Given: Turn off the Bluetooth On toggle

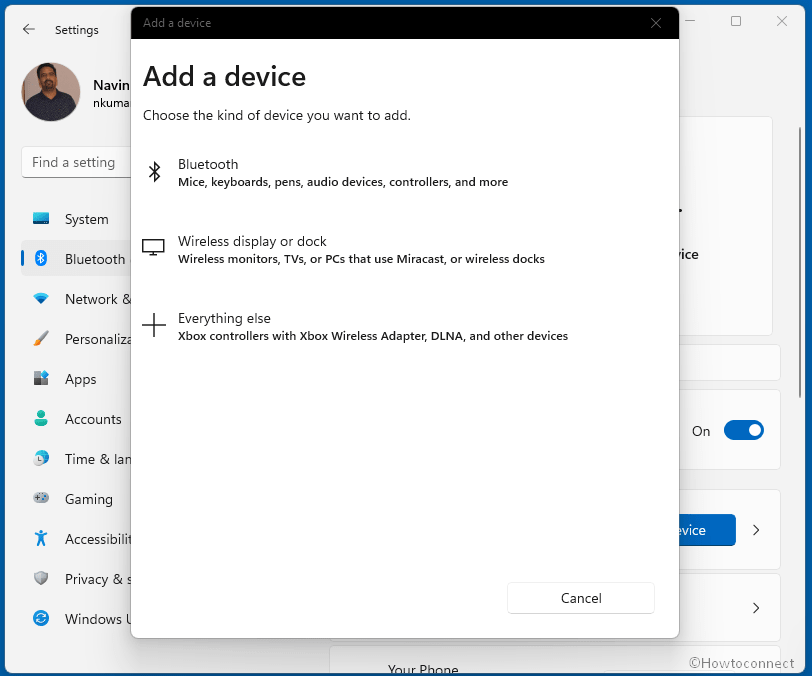Looking at the screenshot, I should (x=744, y=430).
